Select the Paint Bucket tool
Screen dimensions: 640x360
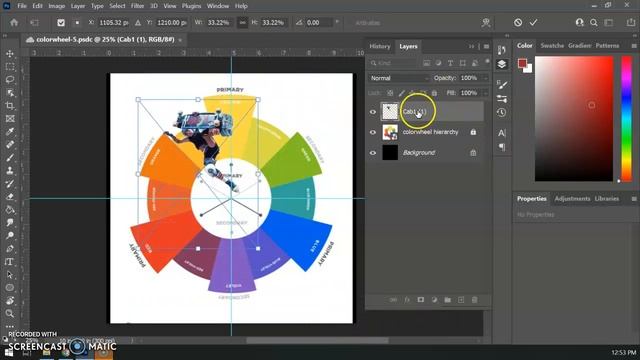[x=10, y=210]
